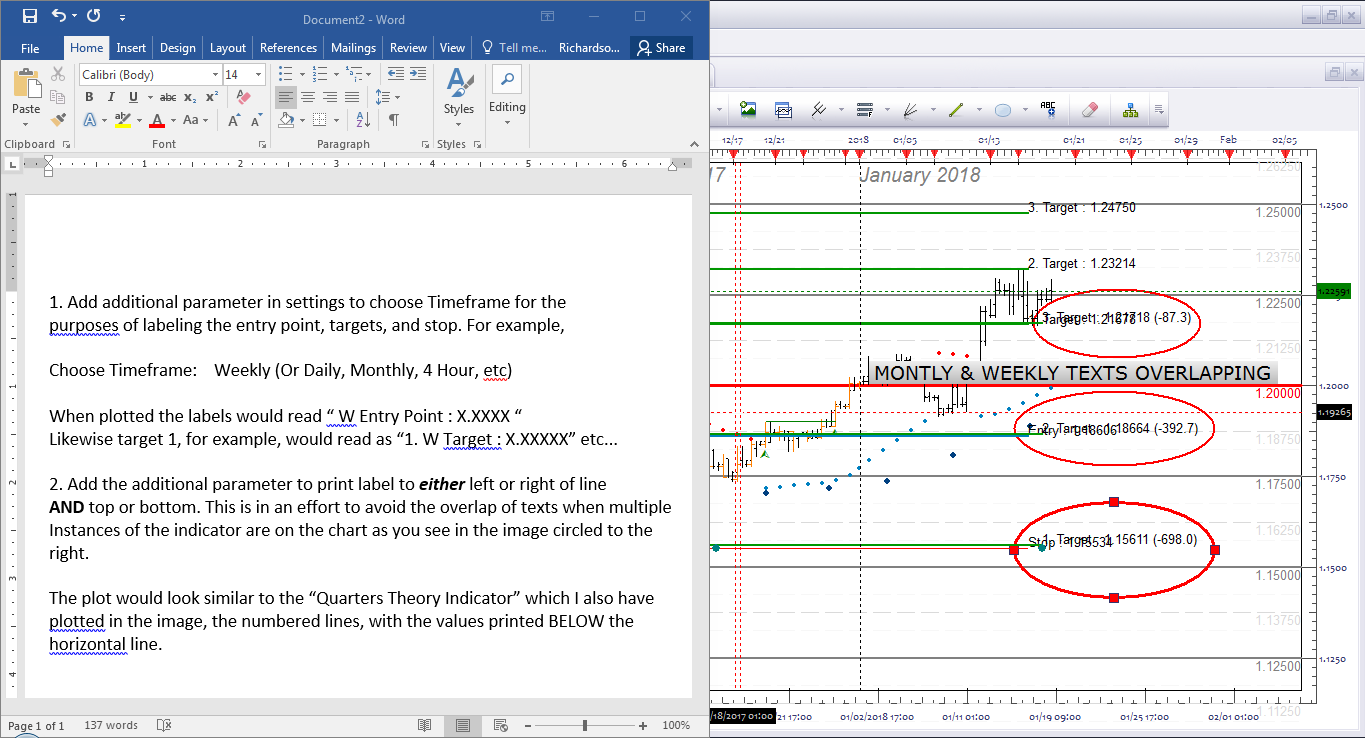The height and width of the screenshot is (738, 1365).
Task: Toggle Bold formatting in Font group
Action: pyautogui.click(x=89, y=97)
